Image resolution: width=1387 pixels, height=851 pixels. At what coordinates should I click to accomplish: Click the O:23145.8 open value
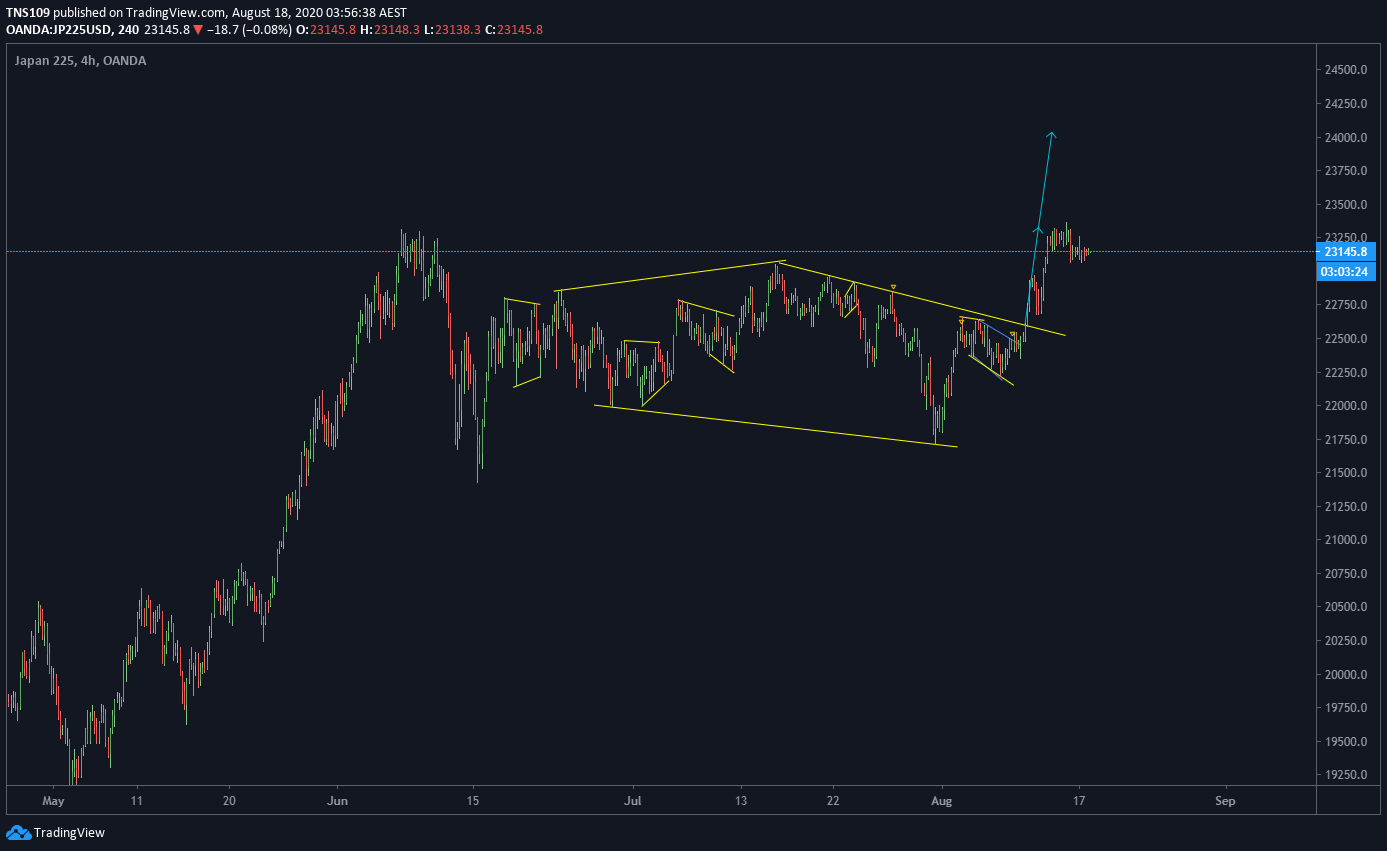[327, 30]
